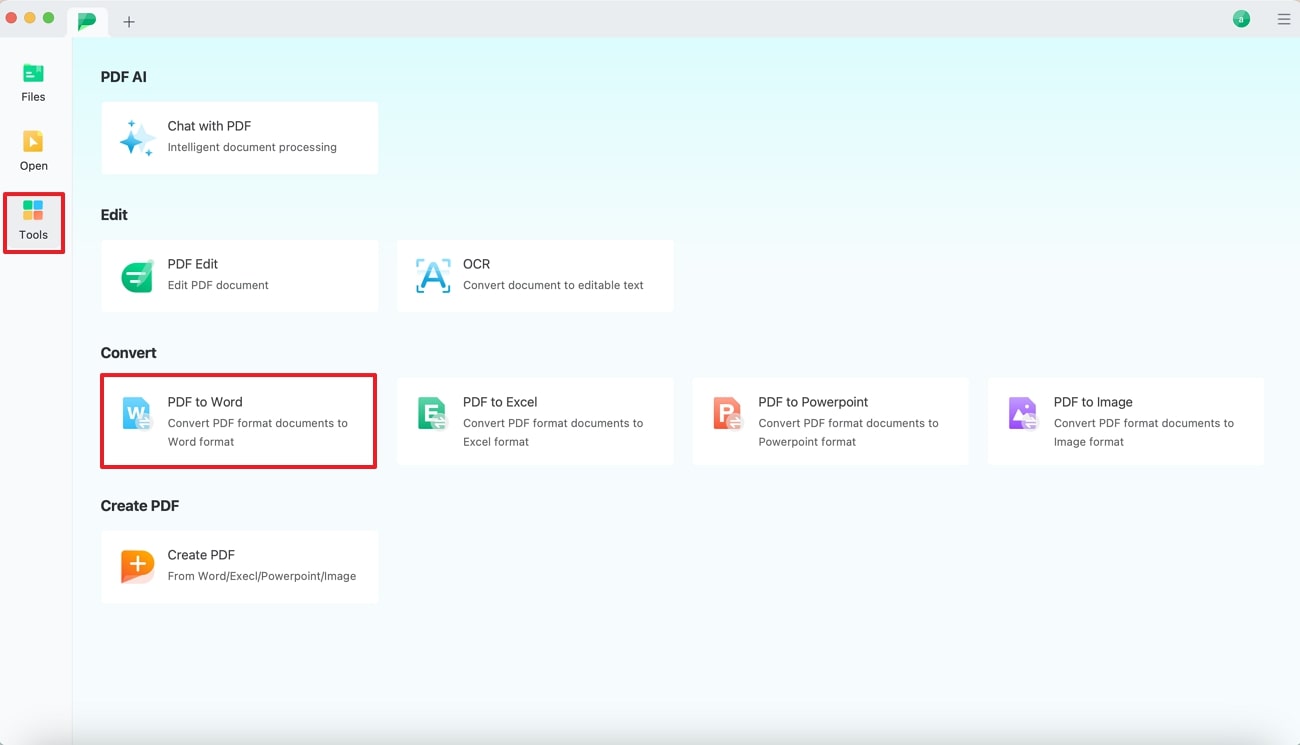Click the 'Create PDF' section heading
Screen dimensions: 1300x745
pos(140,506)
